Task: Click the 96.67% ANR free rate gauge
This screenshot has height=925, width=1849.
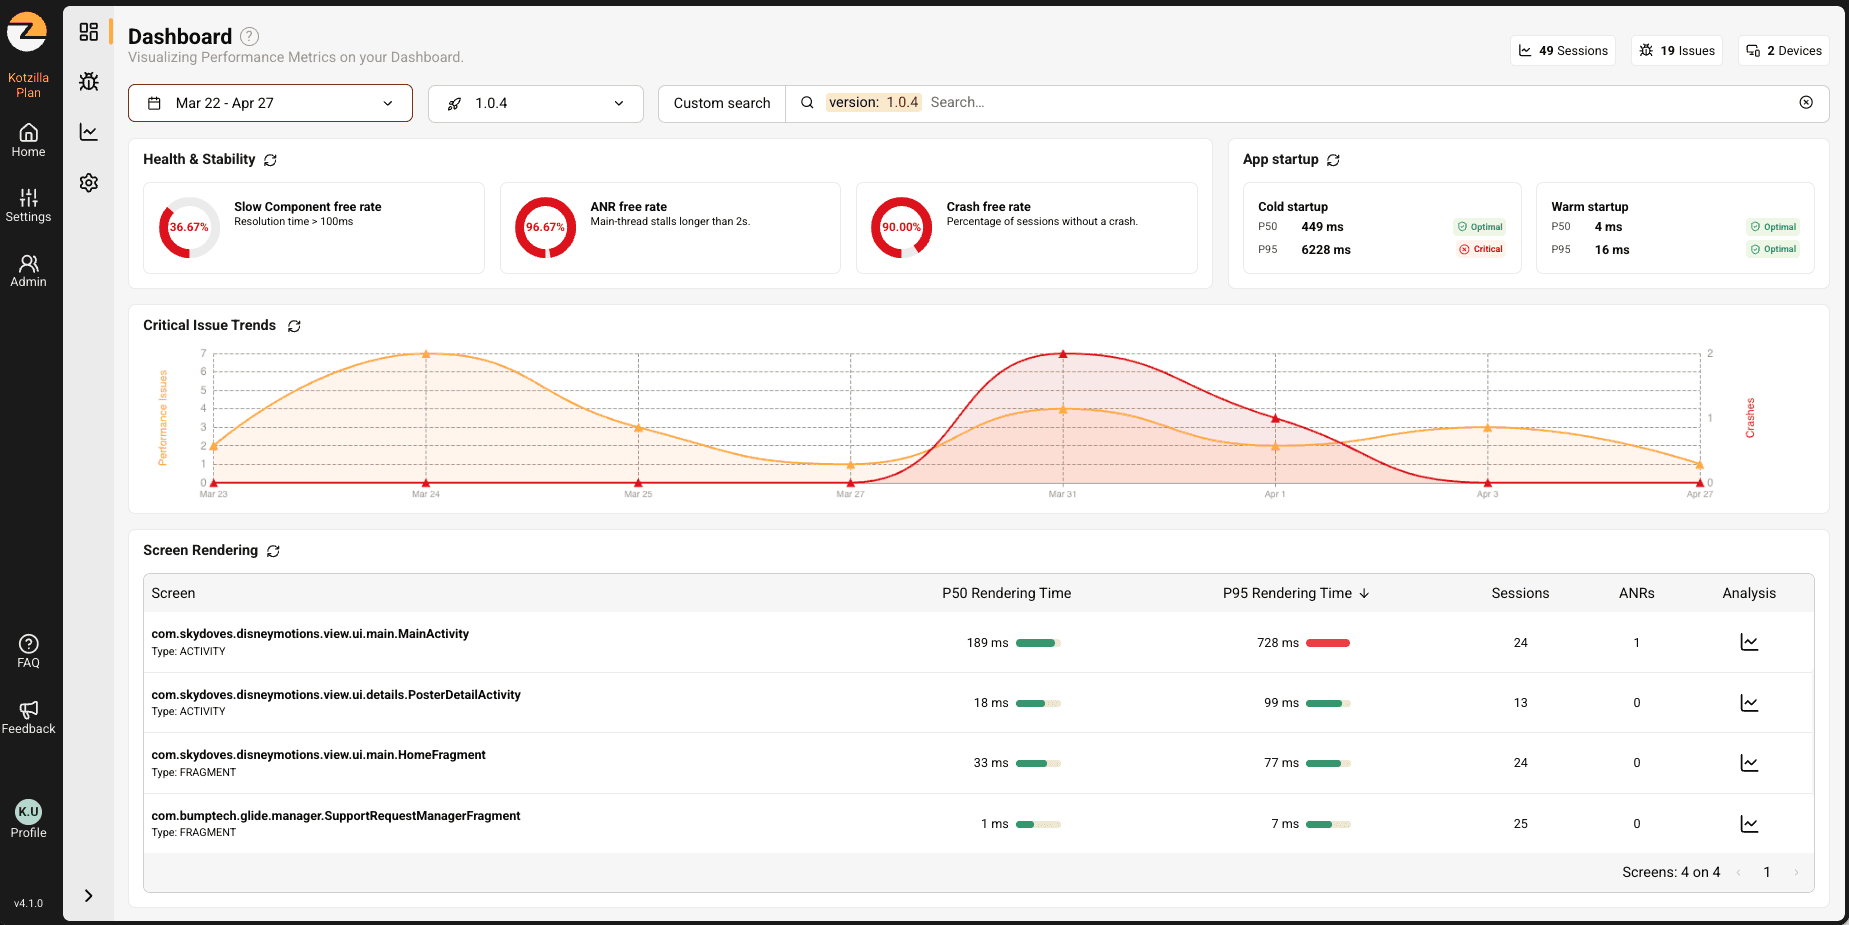Action: [x=545, y=227]
